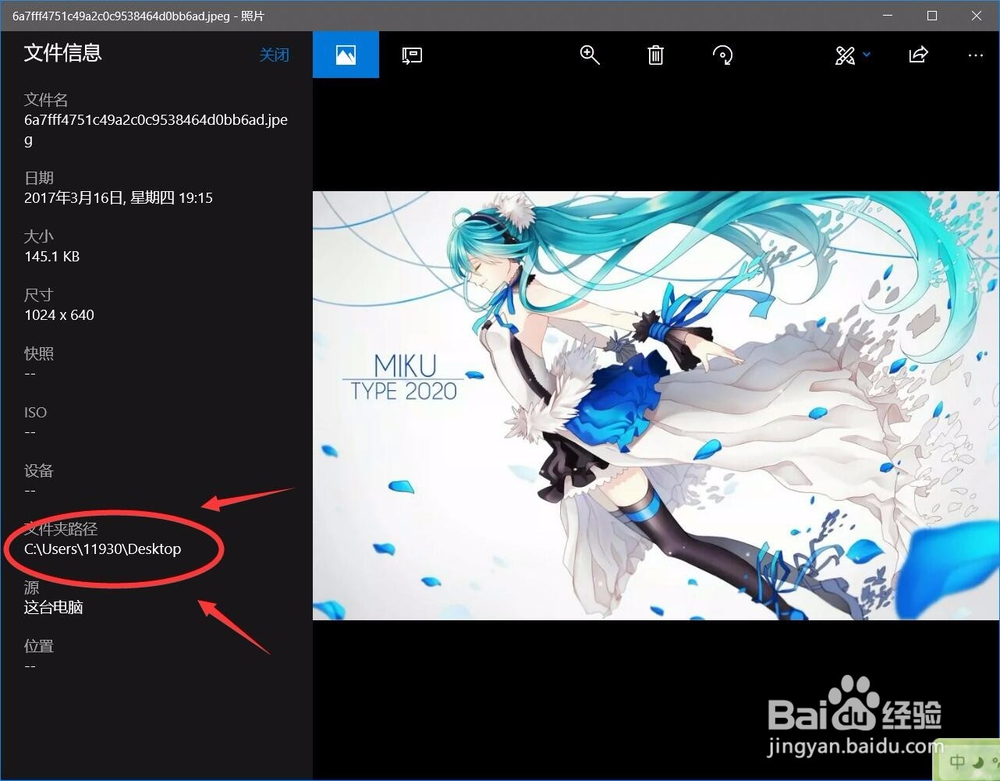Click the folder path C:\Users\11930\Desktop
The width and height of the screenshot is (1000, 781).
103,549
